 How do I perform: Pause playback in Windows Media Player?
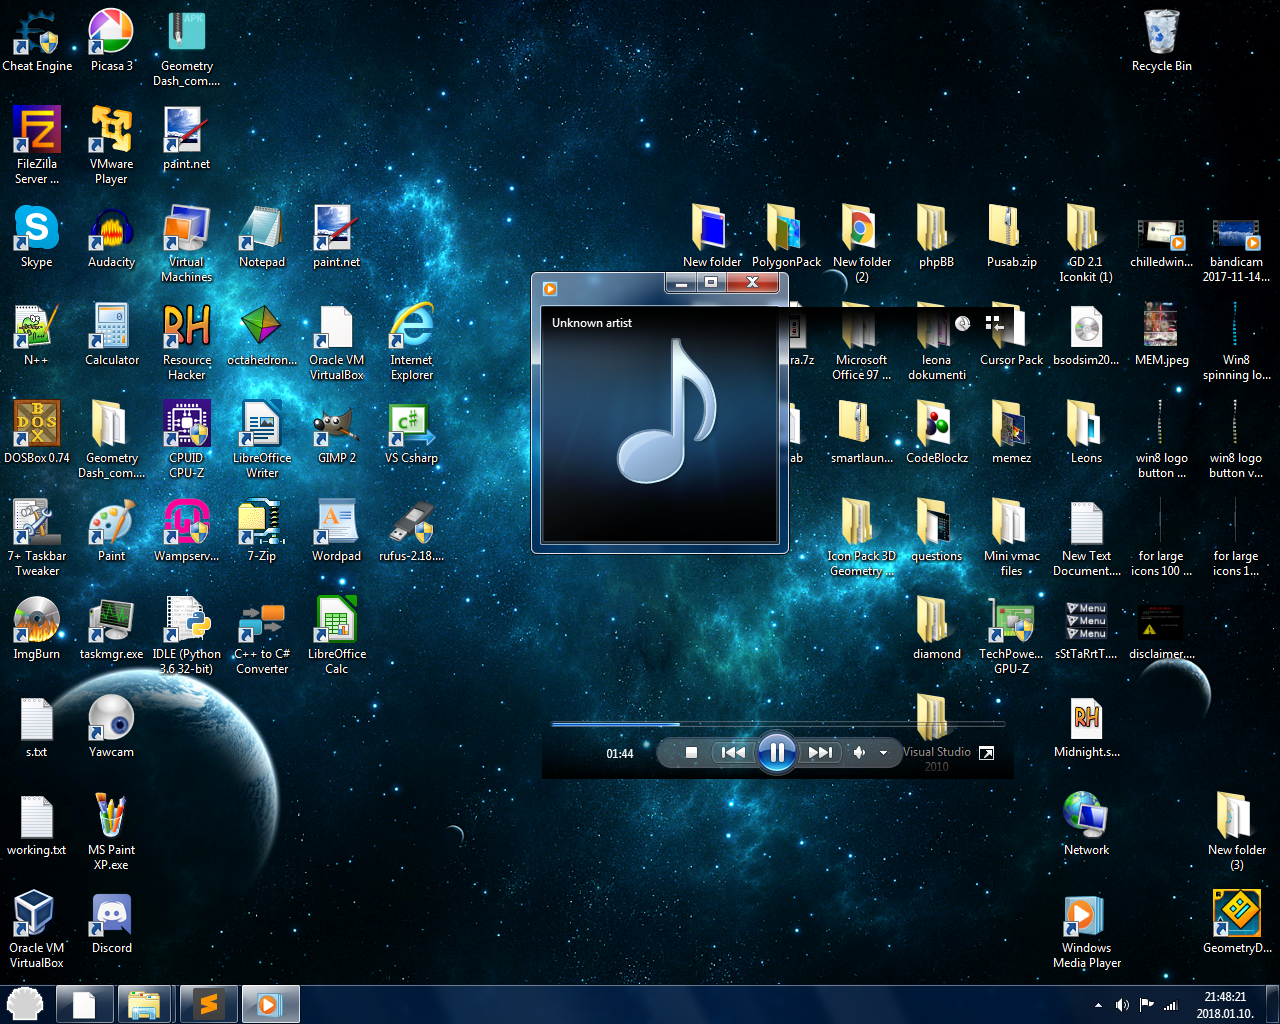pos(776,752)
